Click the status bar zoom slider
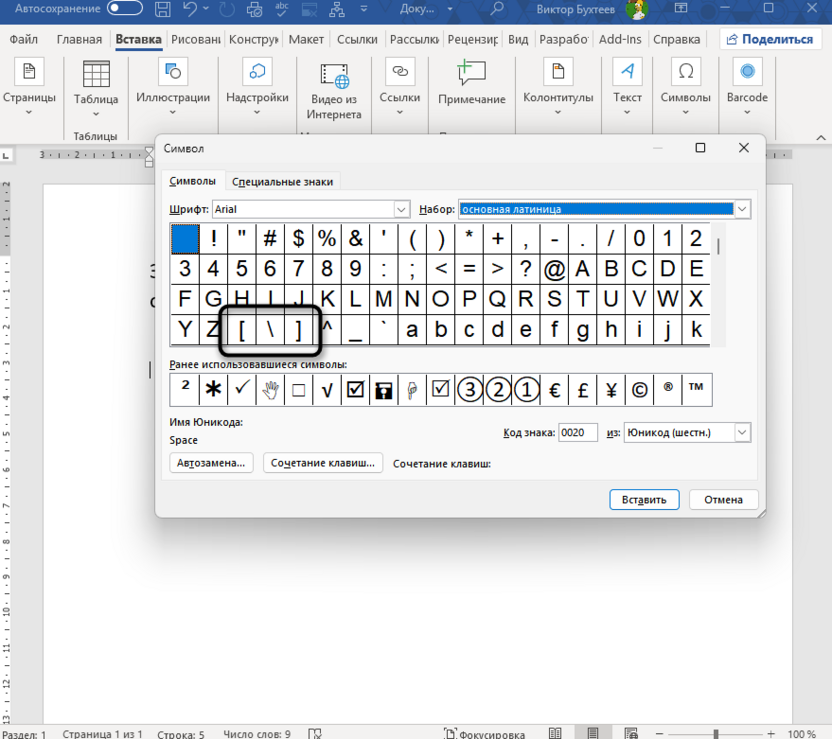This screenshot has width=832, height=739. (715, 734)
